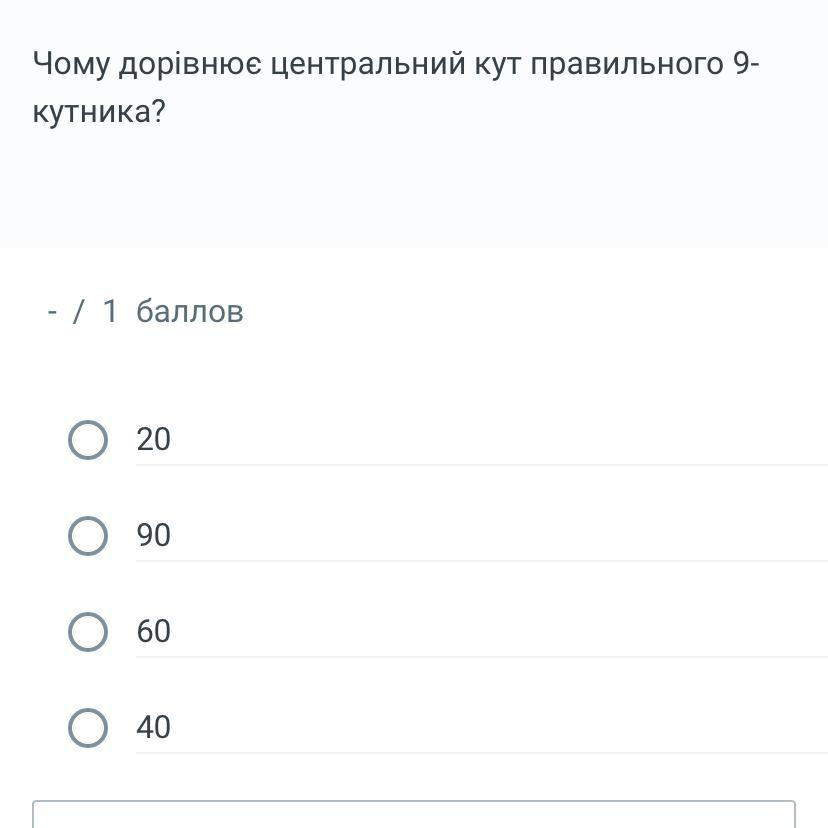
Task: Mark the radio button for answer 60
Action: point(88,632)
